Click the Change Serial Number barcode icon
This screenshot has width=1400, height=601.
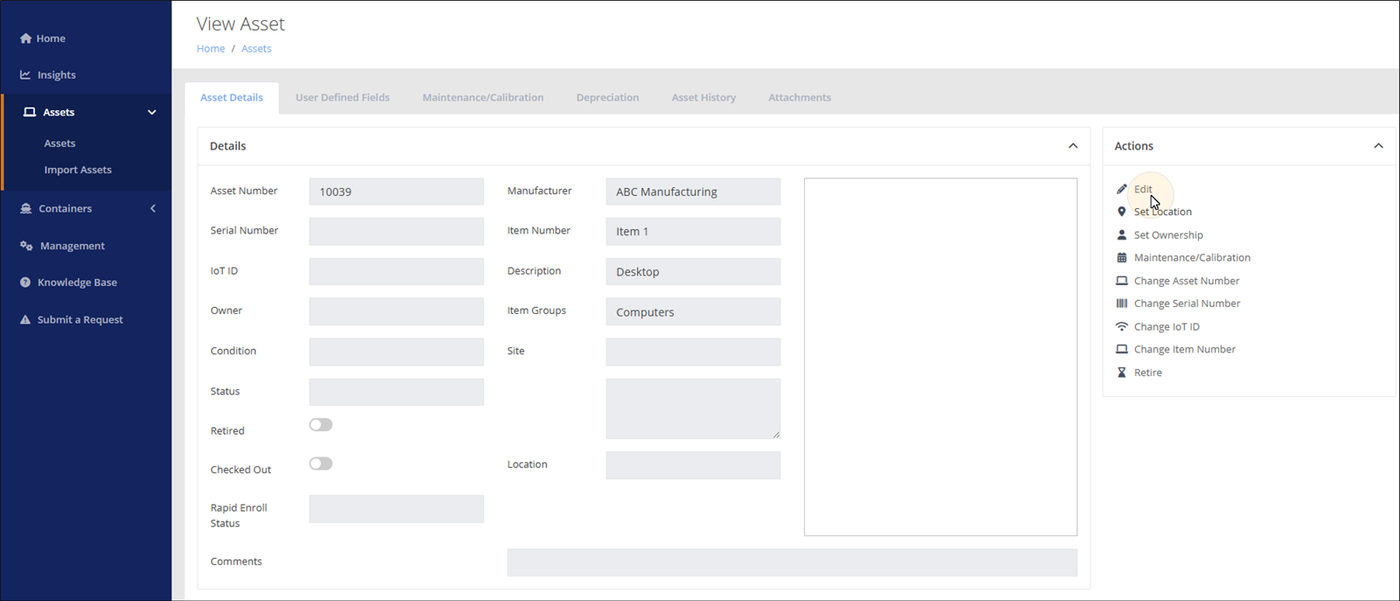click(x=1122, y=303)
